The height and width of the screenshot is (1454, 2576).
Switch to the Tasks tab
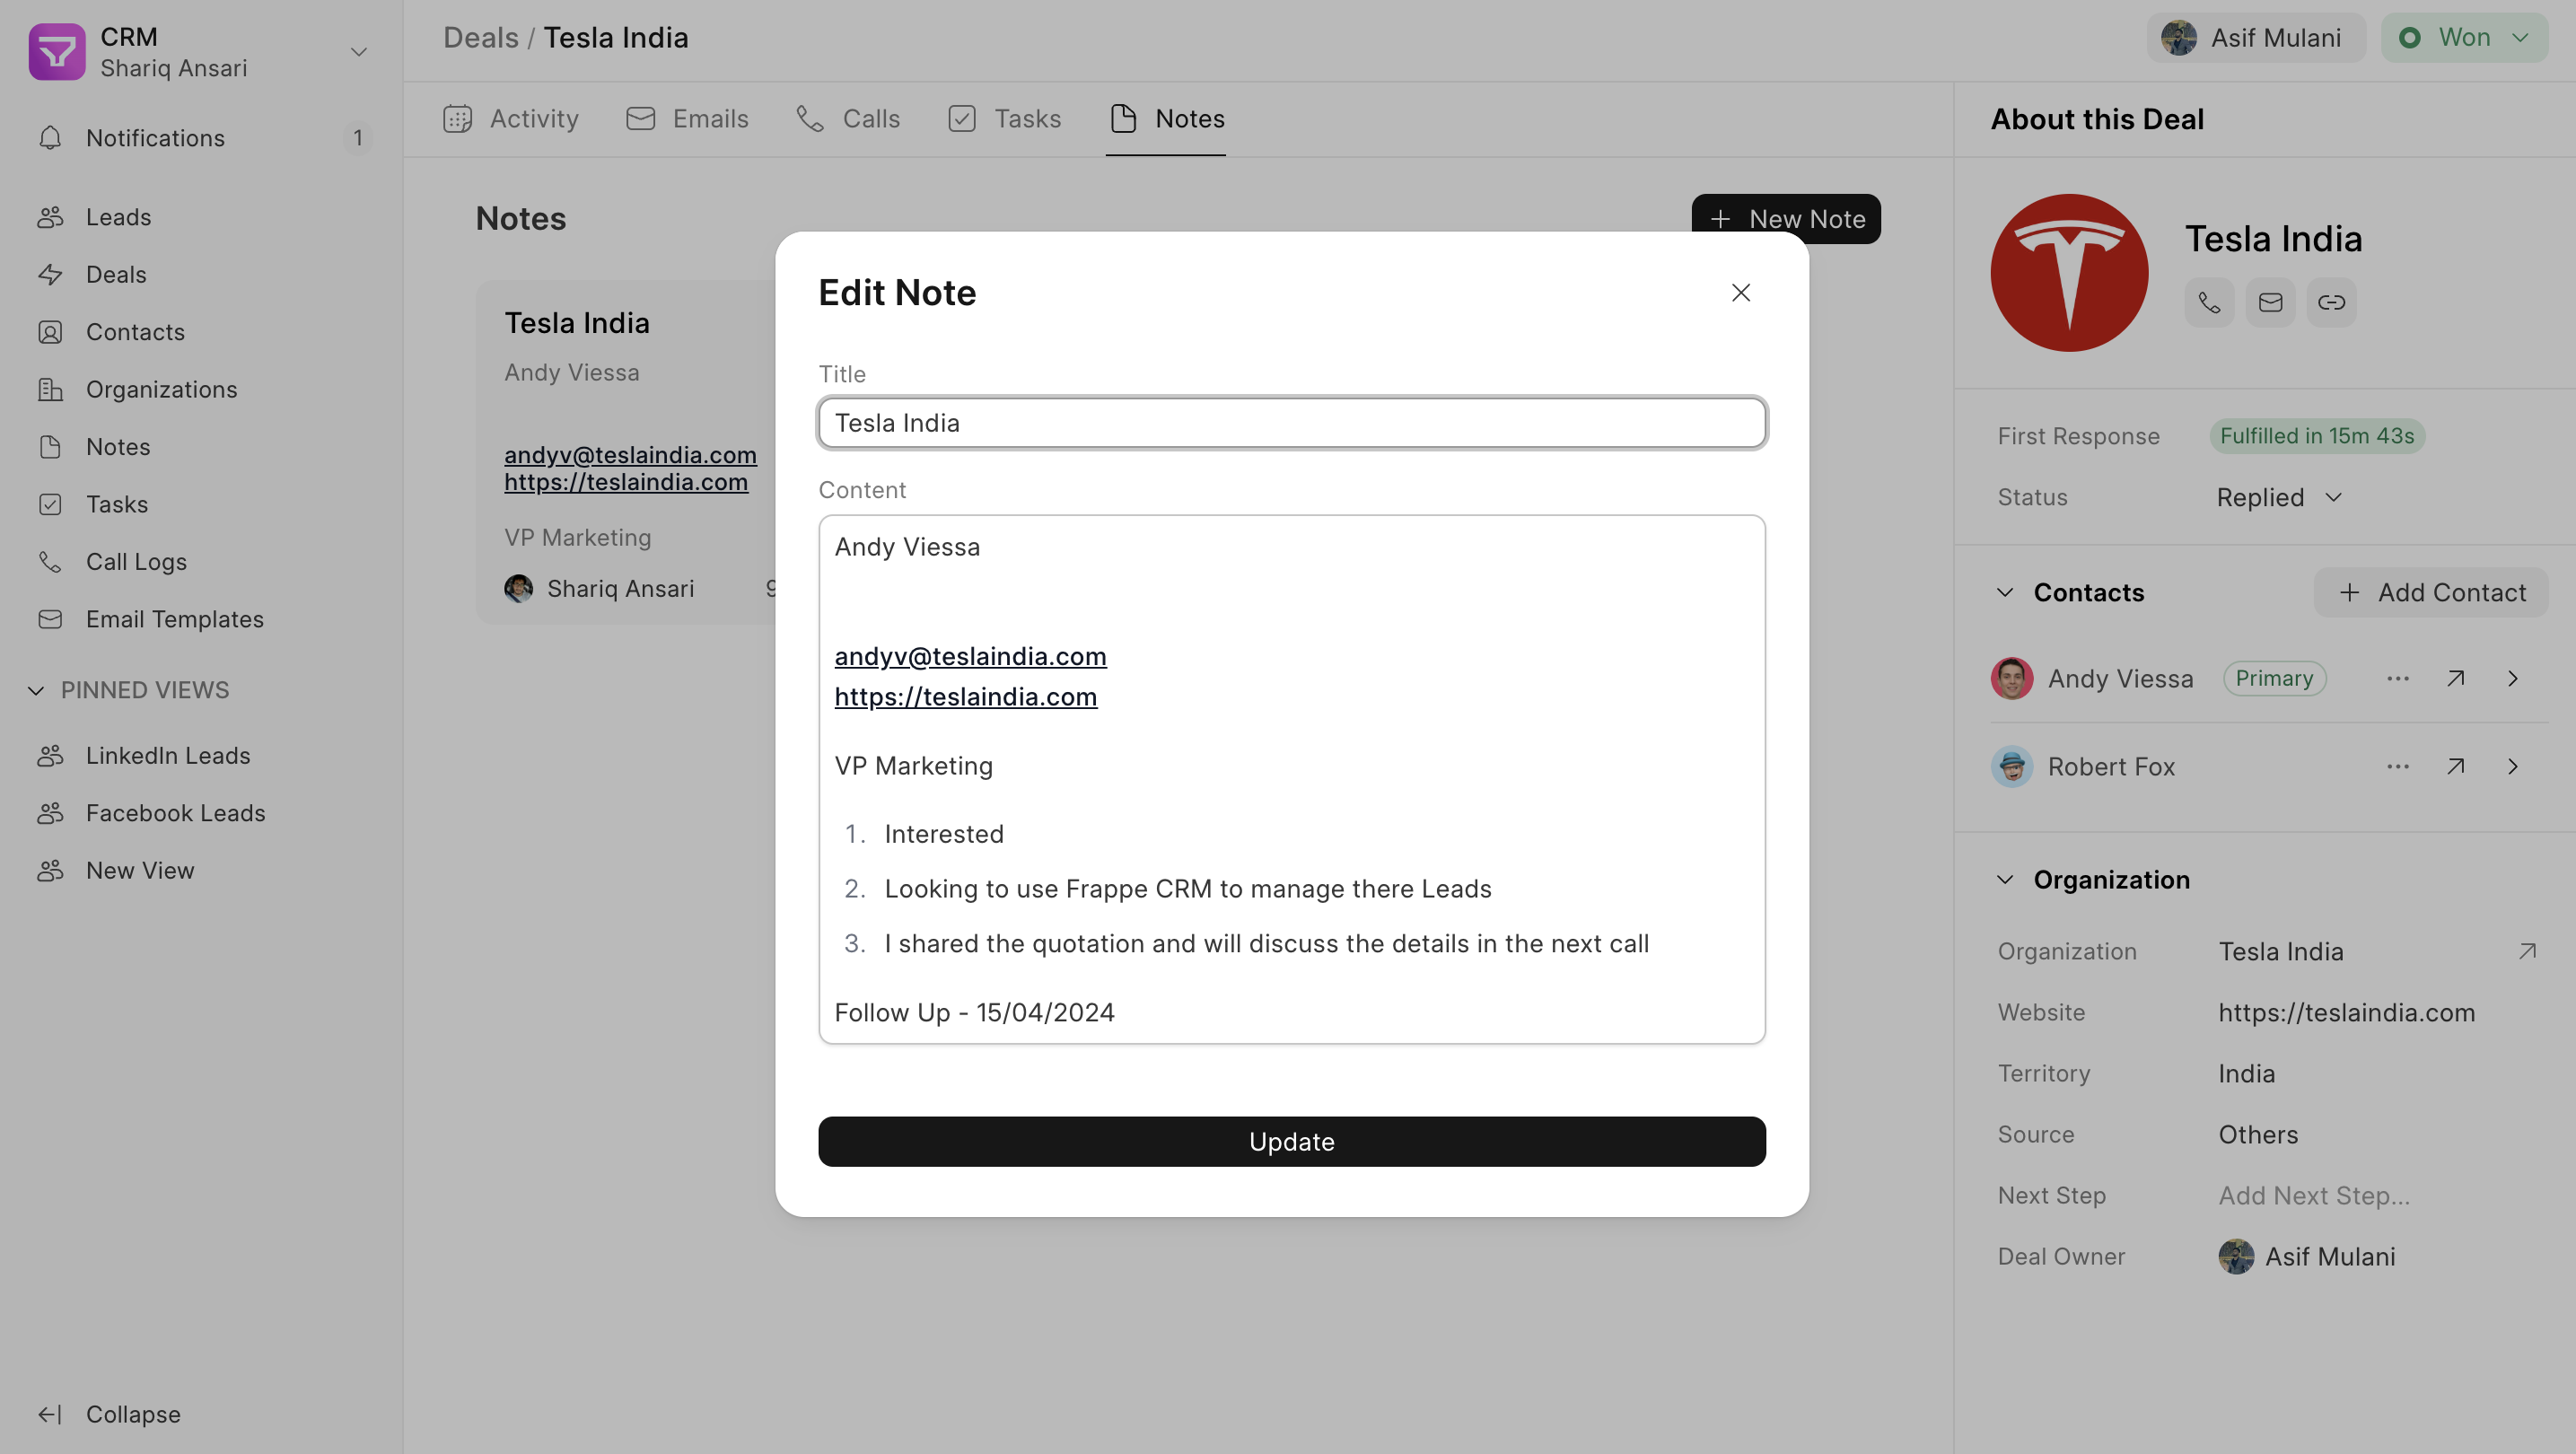(1004, 119)
